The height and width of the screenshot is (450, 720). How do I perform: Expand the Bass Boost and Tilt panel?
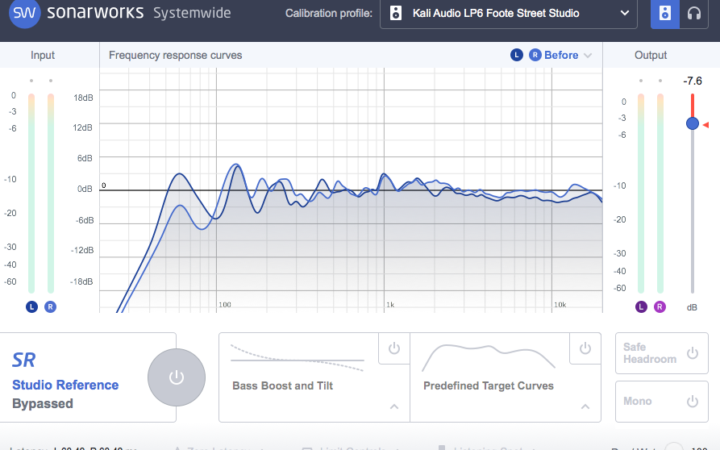point(393,407)
